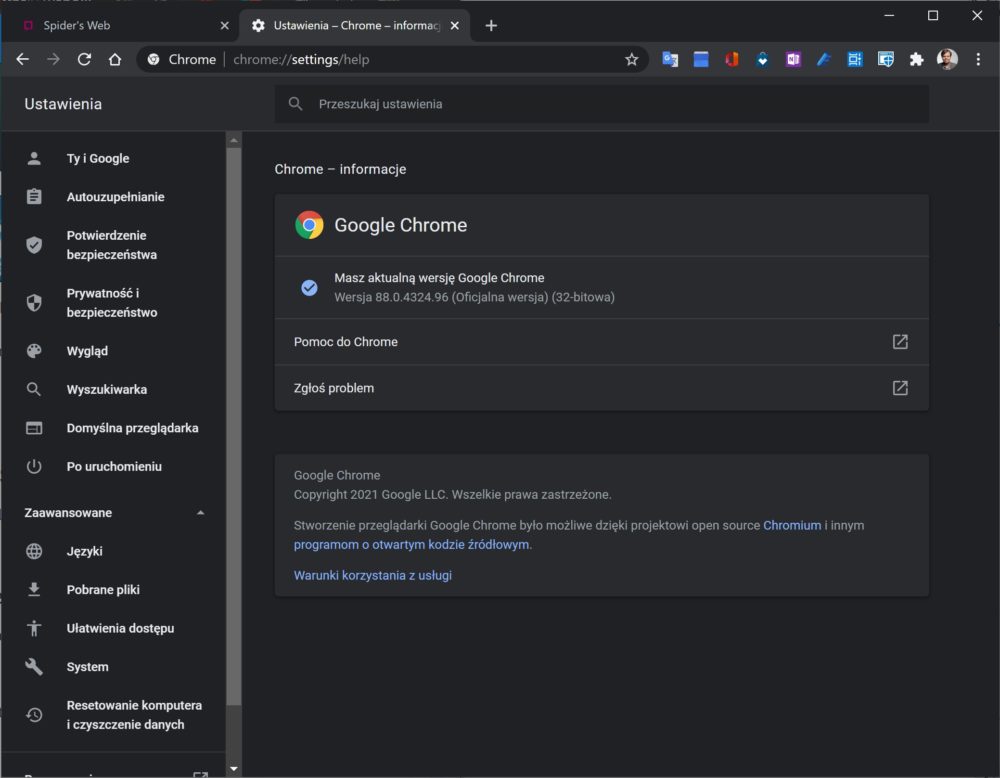Viewport: 1000px width, 778px height.
Task: Click the wrench icon beside System
Action: [34, 666]
